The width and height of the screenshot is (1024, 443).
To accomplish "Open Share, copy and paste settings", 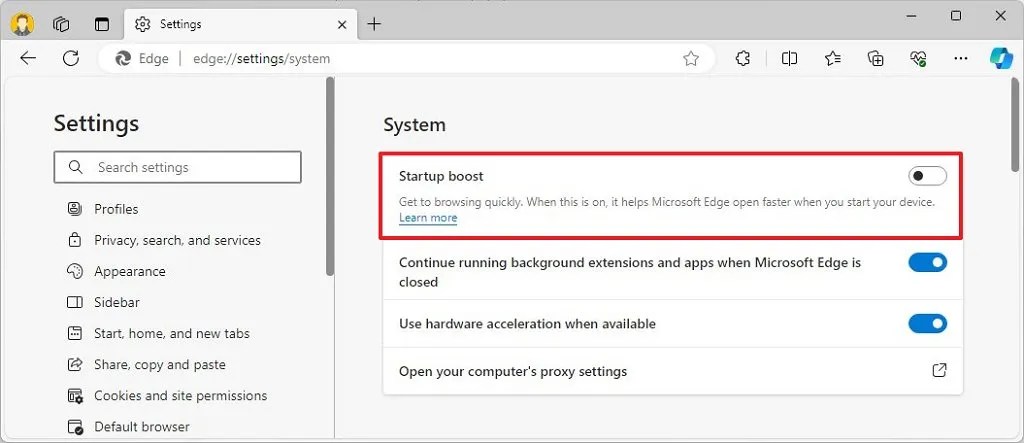I will [x=146, y=365].
